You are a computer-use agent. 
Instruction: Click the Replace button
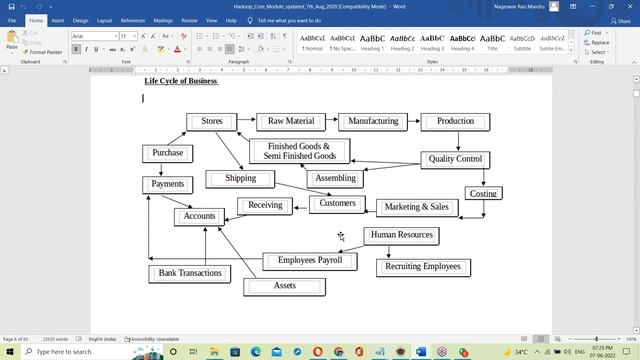coord(597,42)
